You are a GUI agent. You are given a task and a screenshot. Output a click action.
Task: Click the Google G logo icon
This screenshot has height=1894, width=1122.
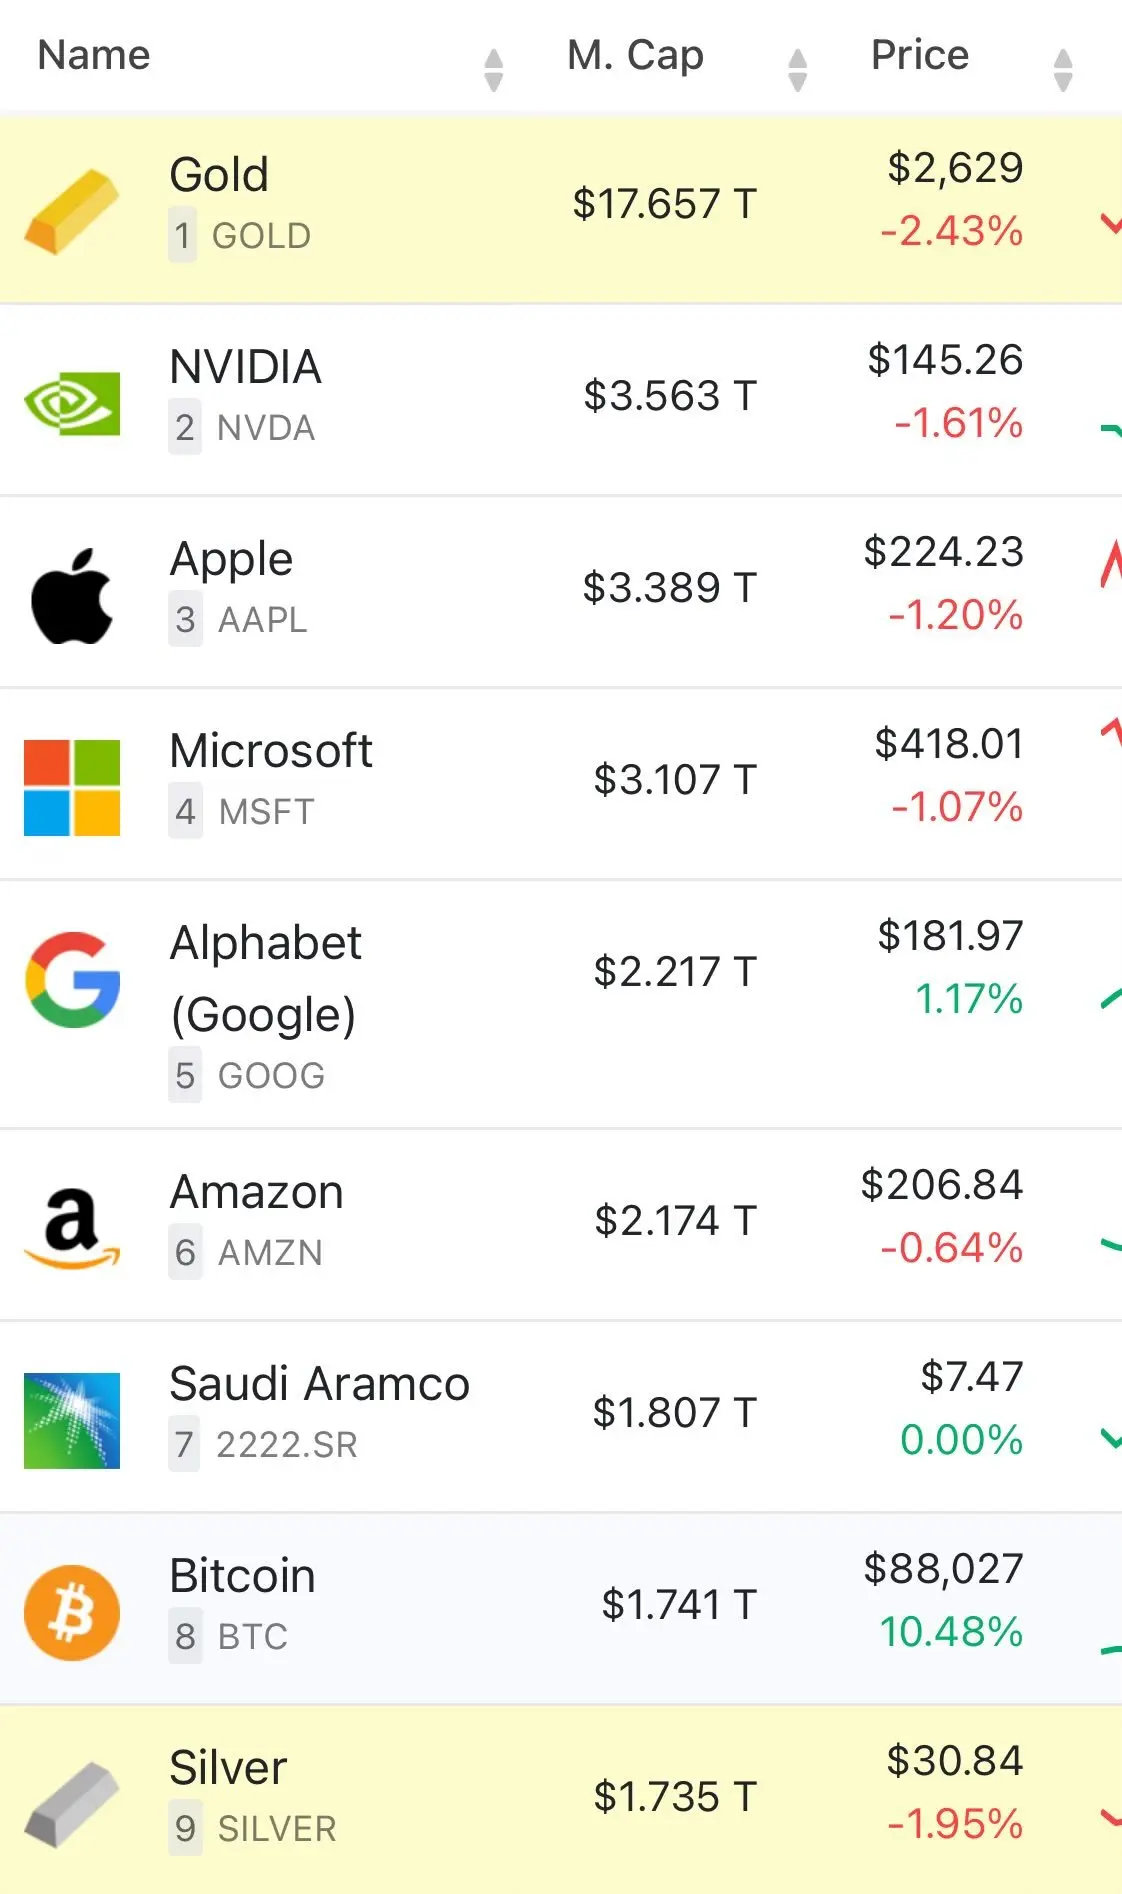[x=72, y=980]
